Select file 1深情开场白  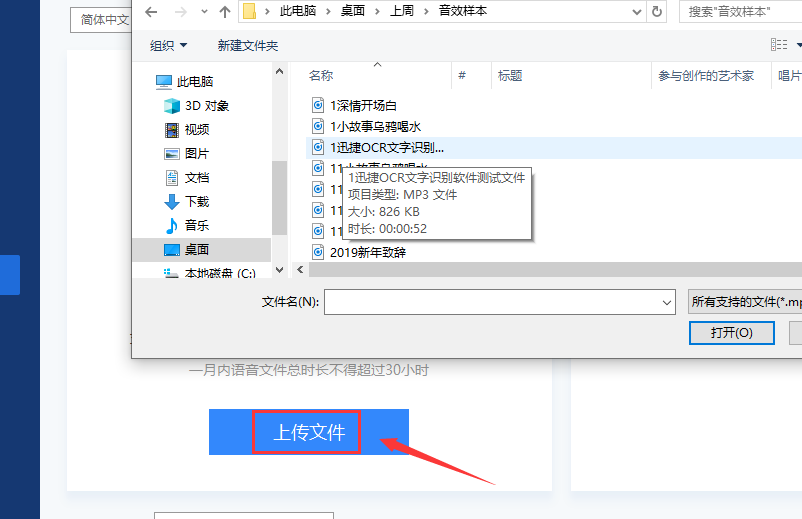point(363,105)
